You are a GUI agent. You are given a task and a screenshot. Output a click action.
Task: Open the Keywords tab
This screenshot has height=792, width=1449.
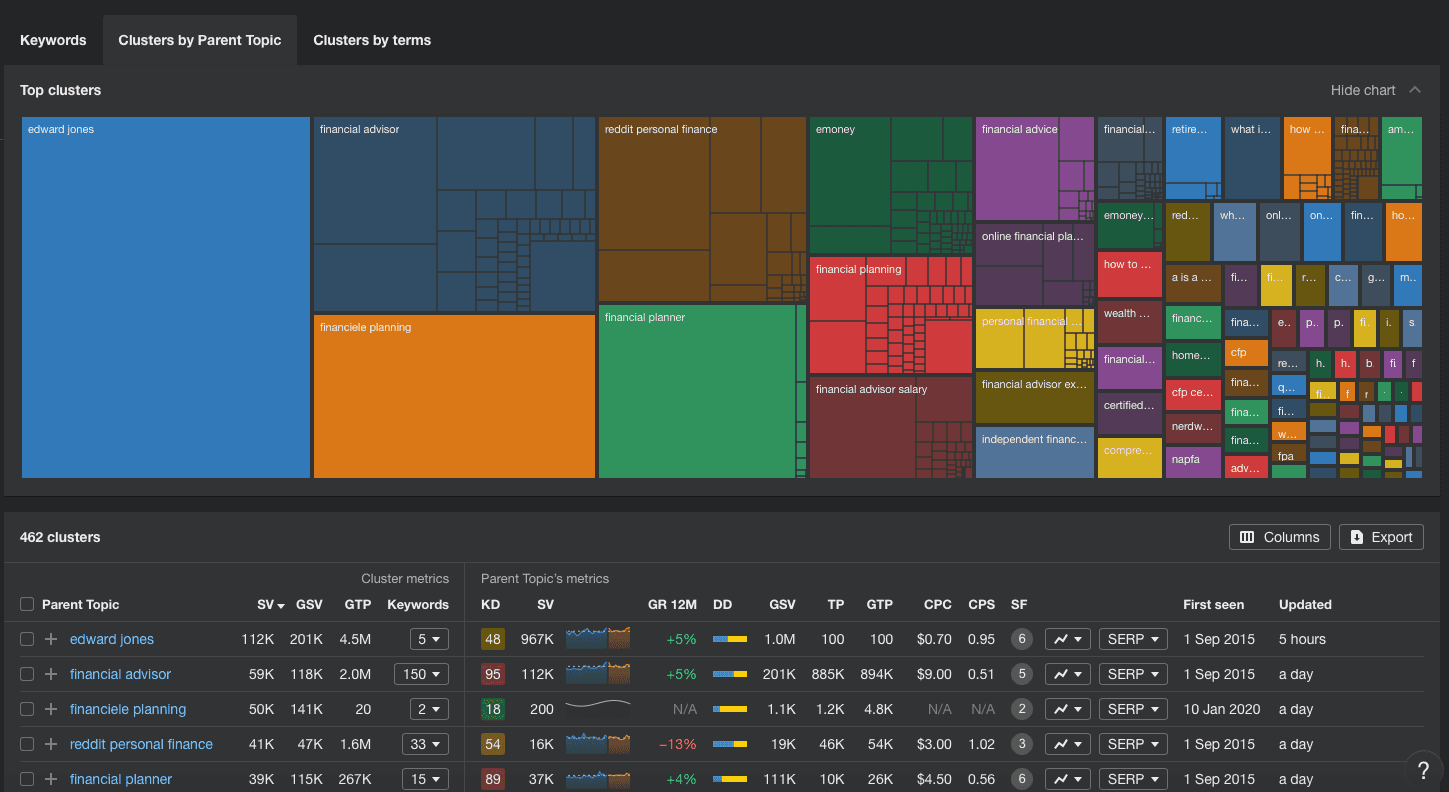pos(53,41)
